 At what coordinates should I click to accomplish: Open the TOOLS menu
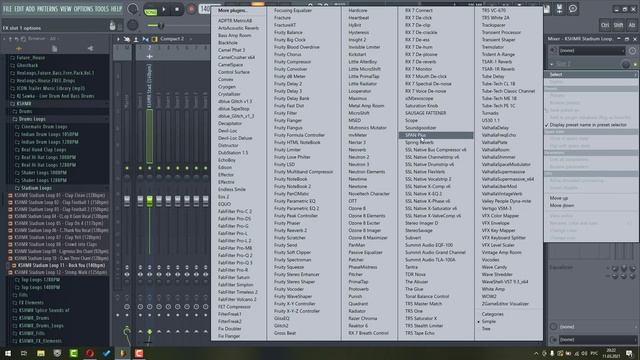[x=102, y=9]
